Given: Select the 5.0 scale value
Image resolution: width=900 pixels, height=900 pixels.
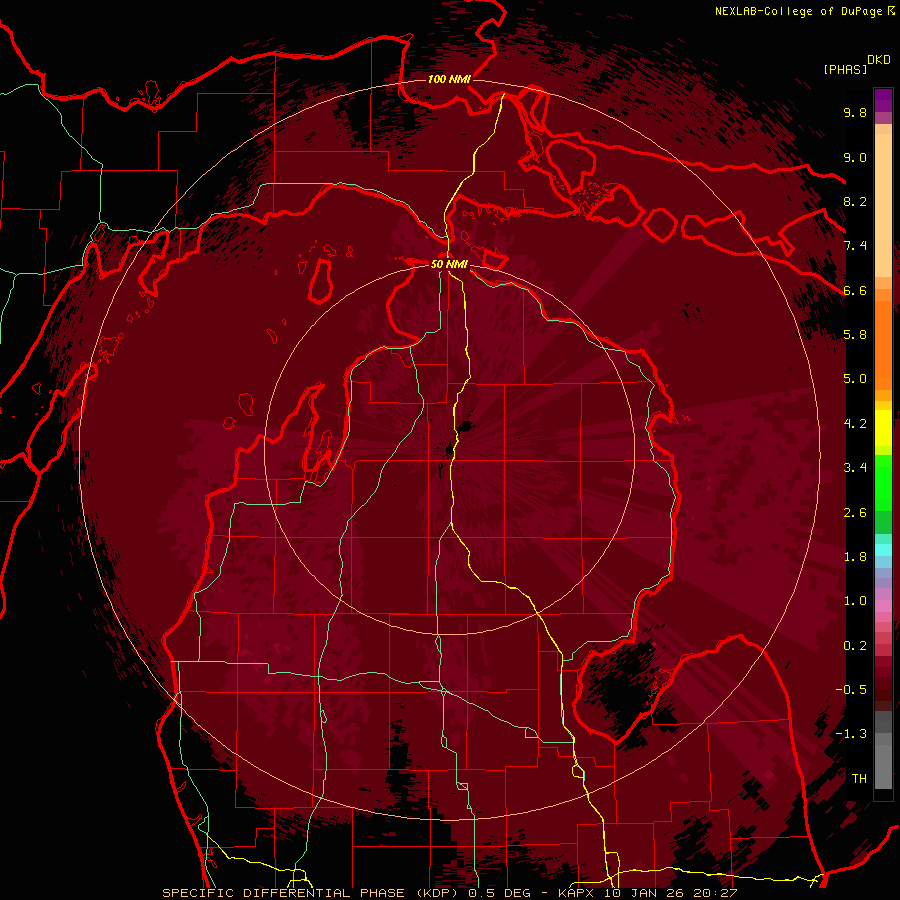Looking at the screenshot, I should click(855, 379).
